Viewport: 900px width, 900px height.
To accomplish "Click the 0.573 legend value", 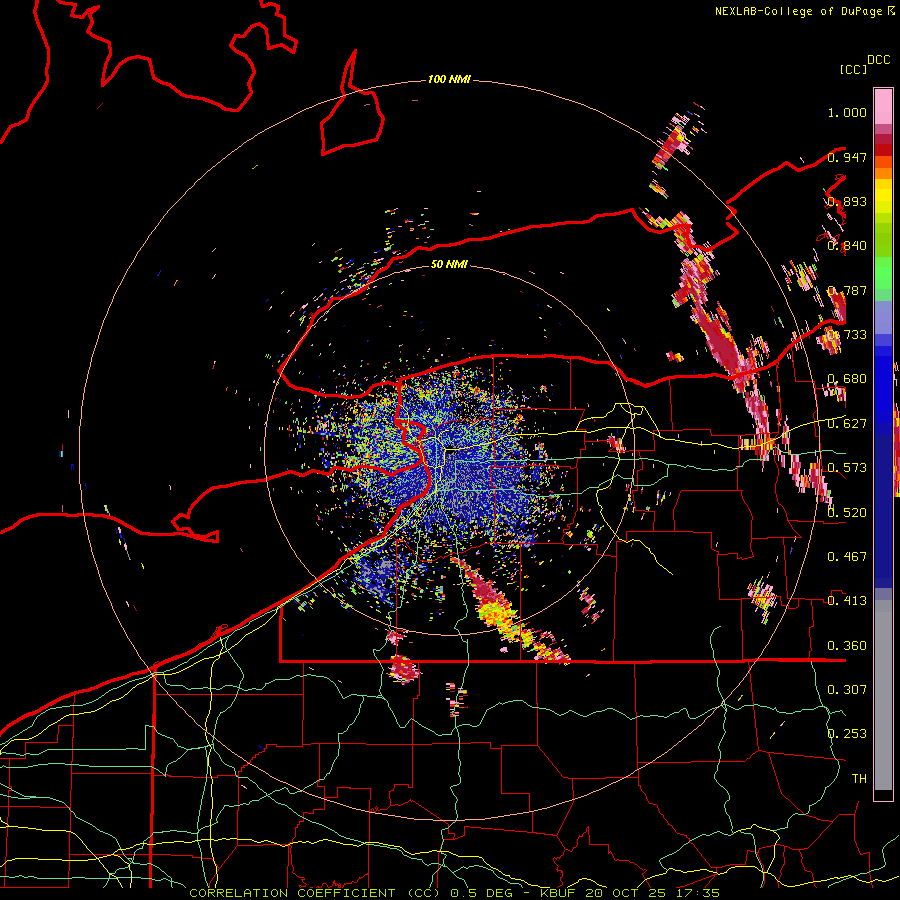I will tap(847, 468).
